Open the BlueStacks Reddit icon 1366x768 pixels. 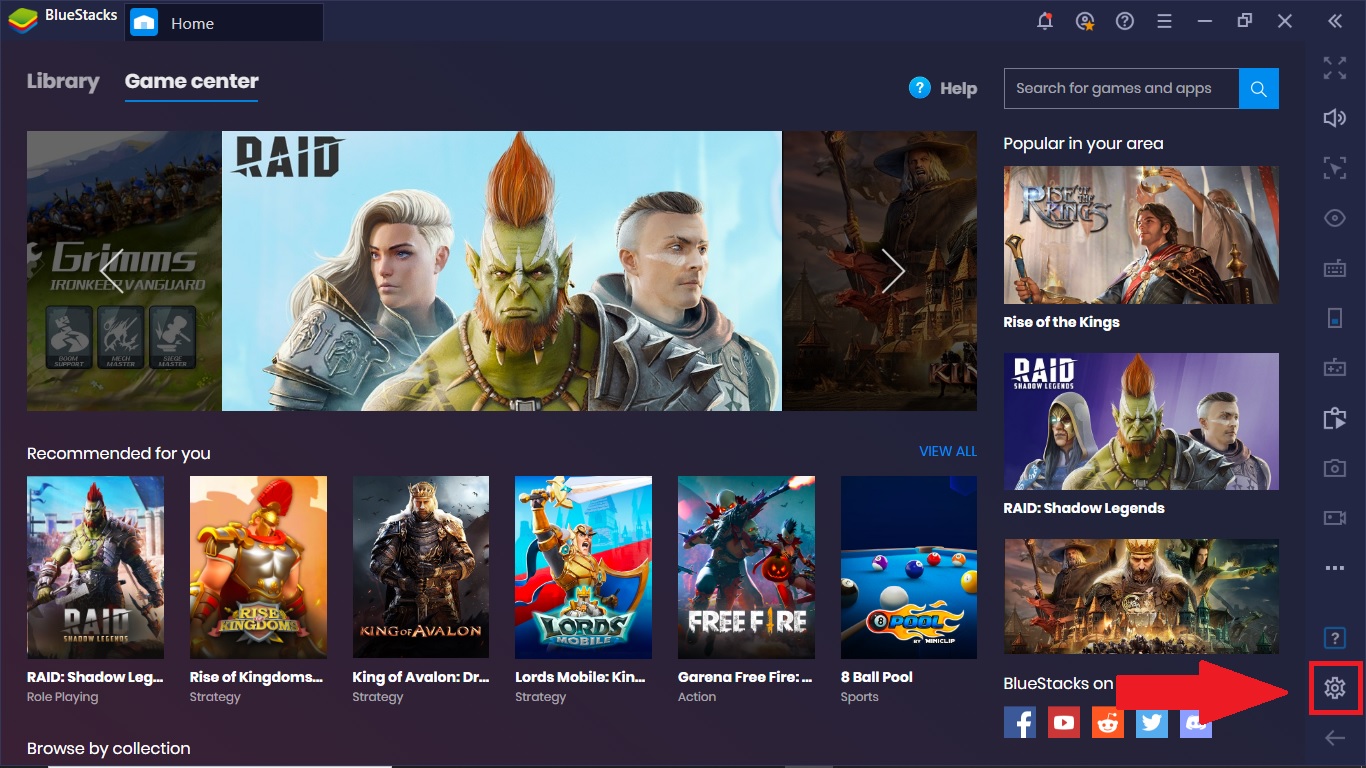[1108, 722]
